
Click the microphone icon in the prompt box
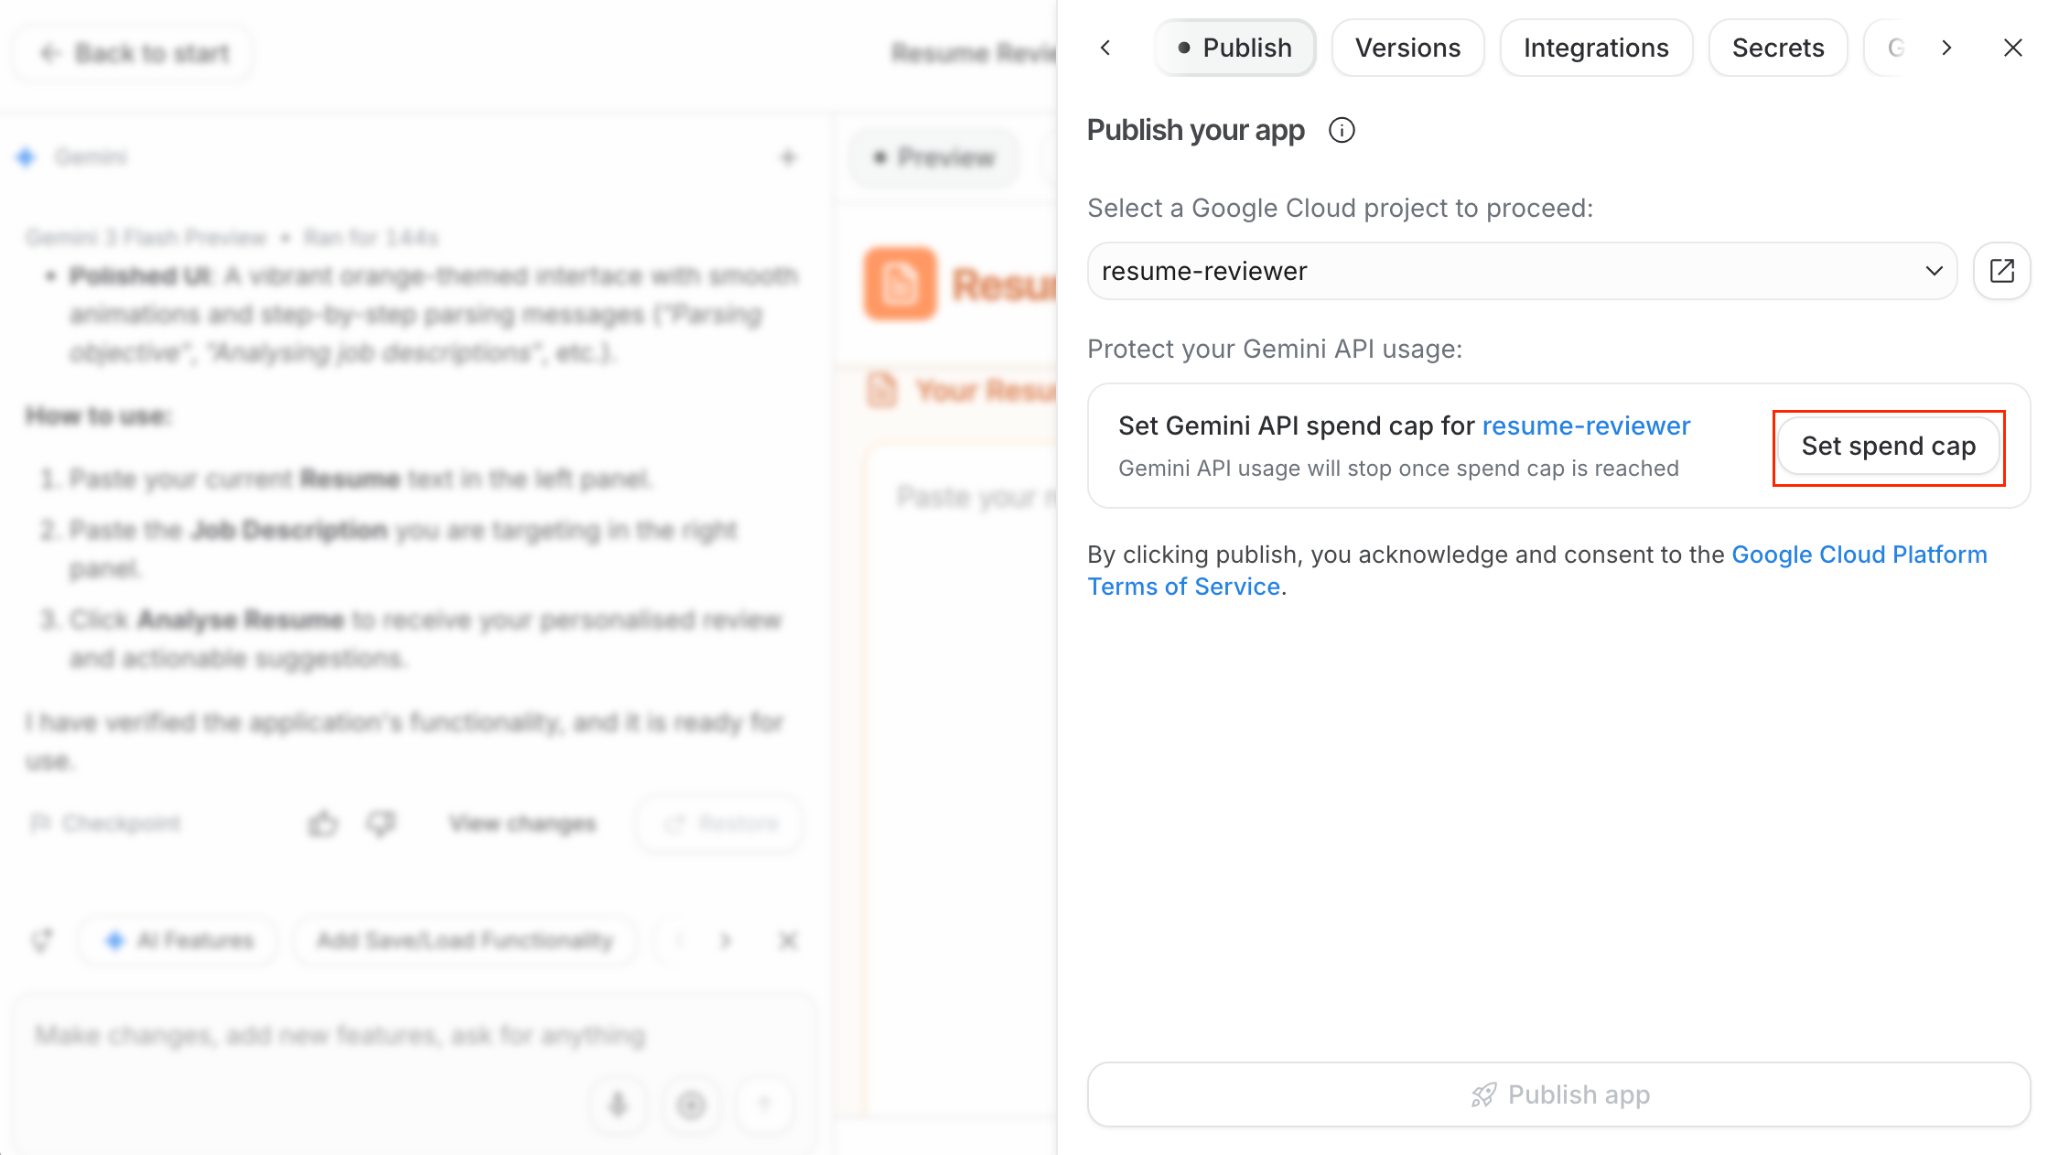pos(618,1105)
